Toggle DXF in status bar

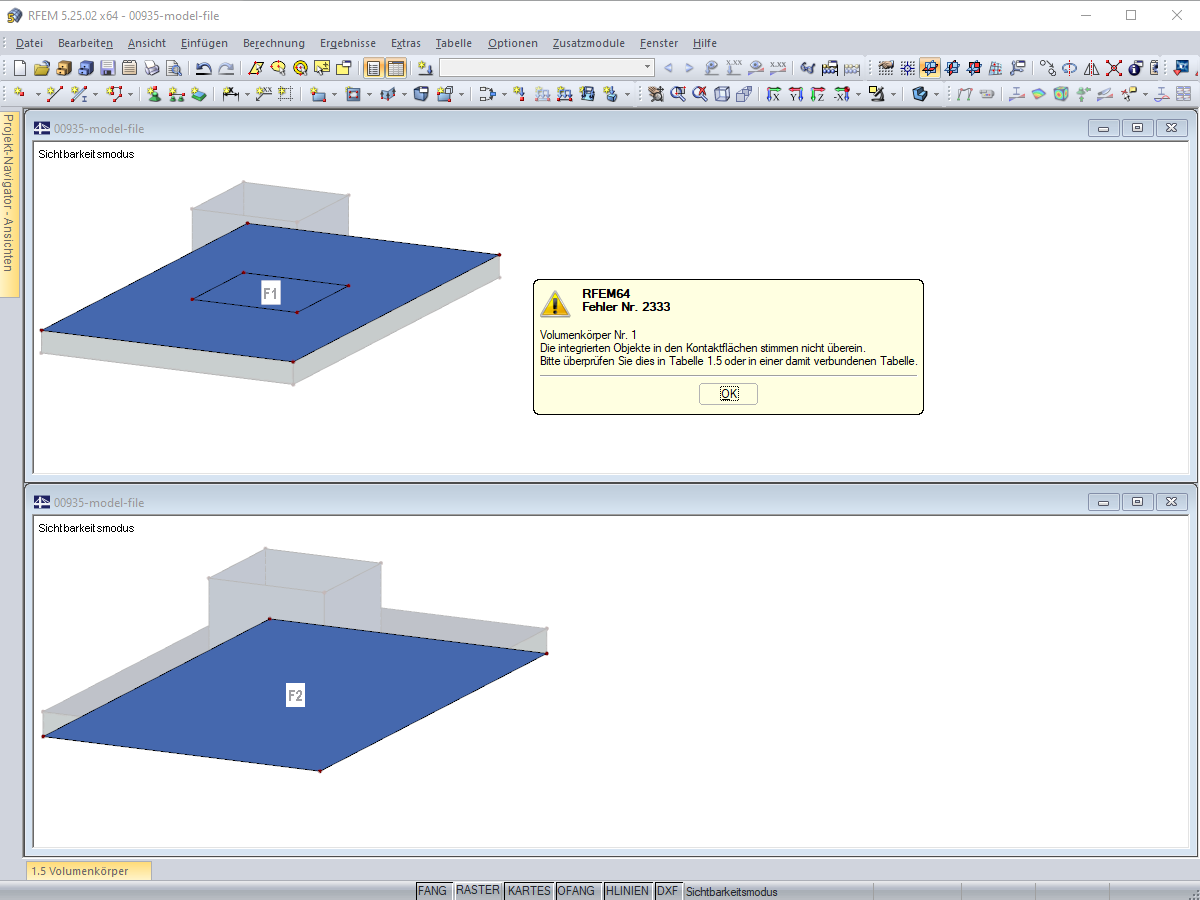(x=667, y=891)
